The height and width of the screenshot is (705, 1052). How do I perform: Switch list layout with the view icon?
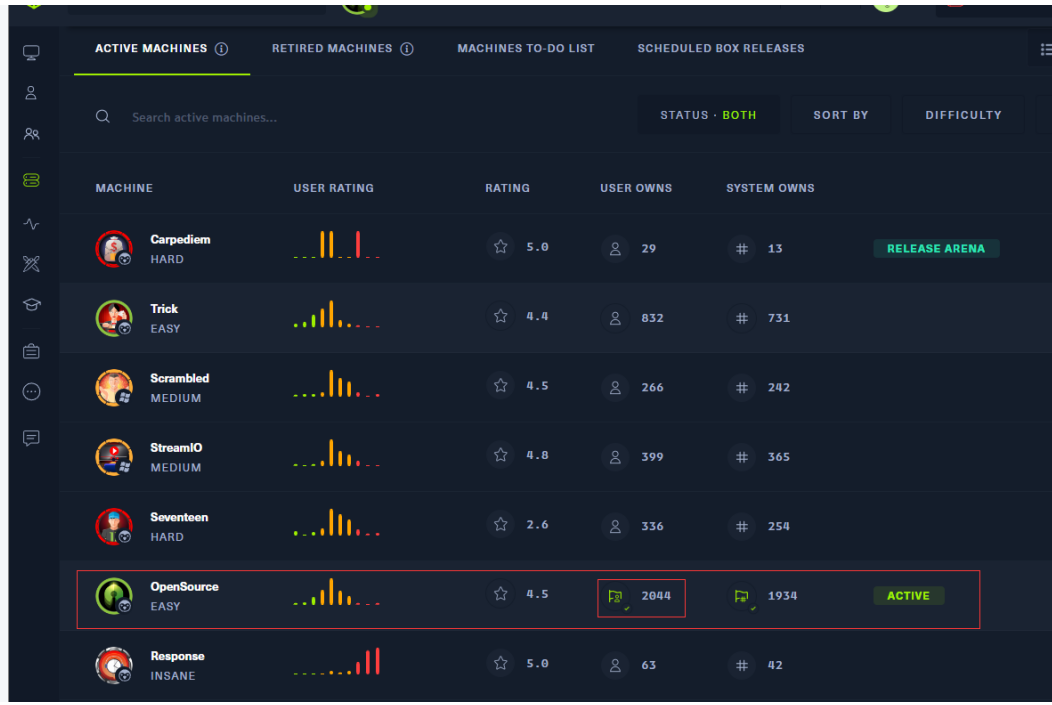point(1046,48)
